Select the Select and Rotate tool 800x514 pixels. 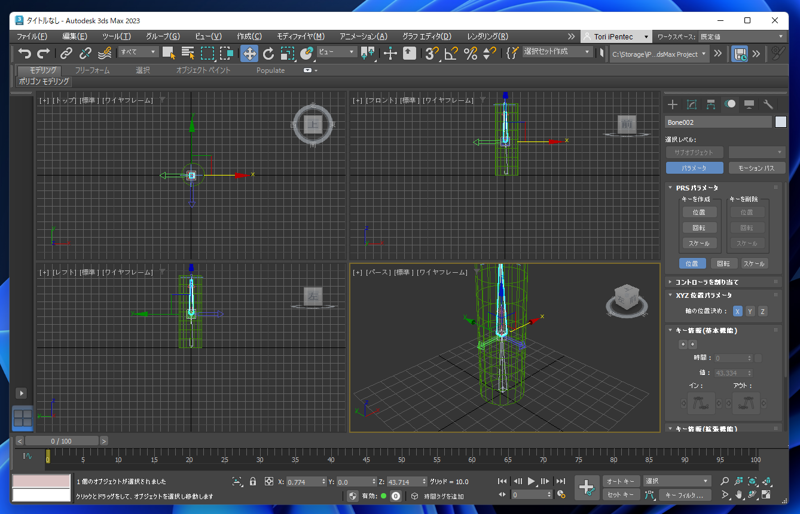click(268, 53)
